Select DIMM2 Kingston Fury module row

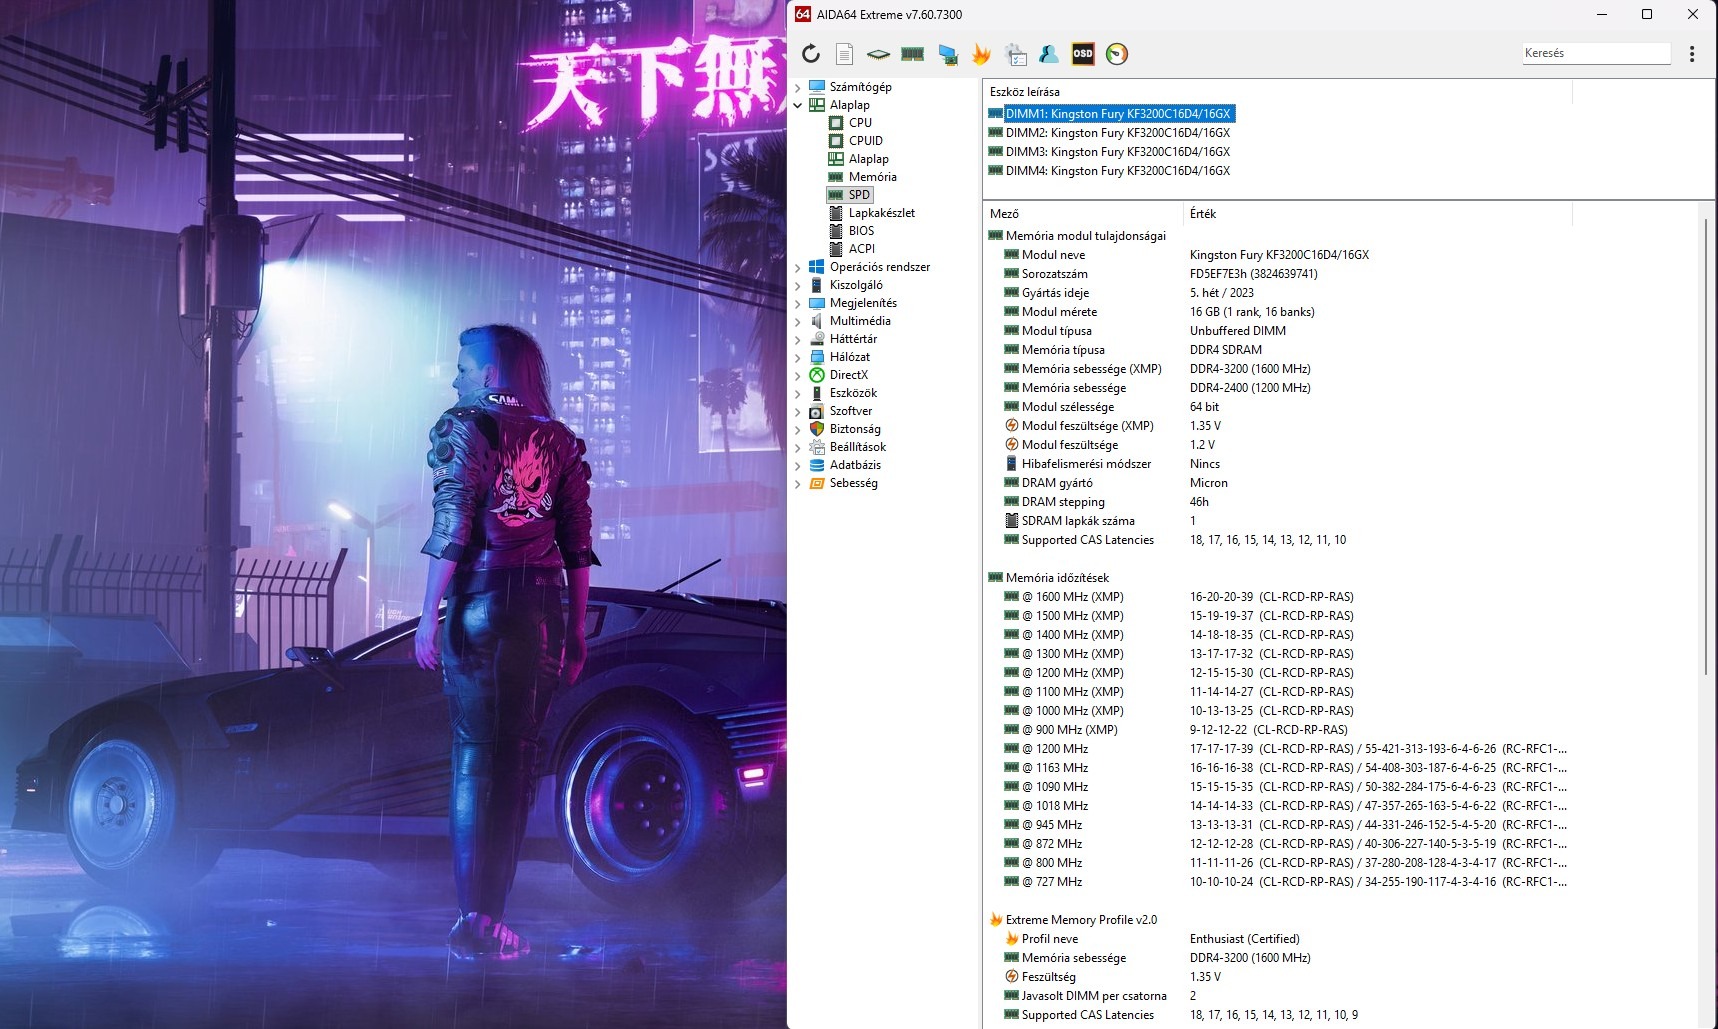coord(1118,133)
